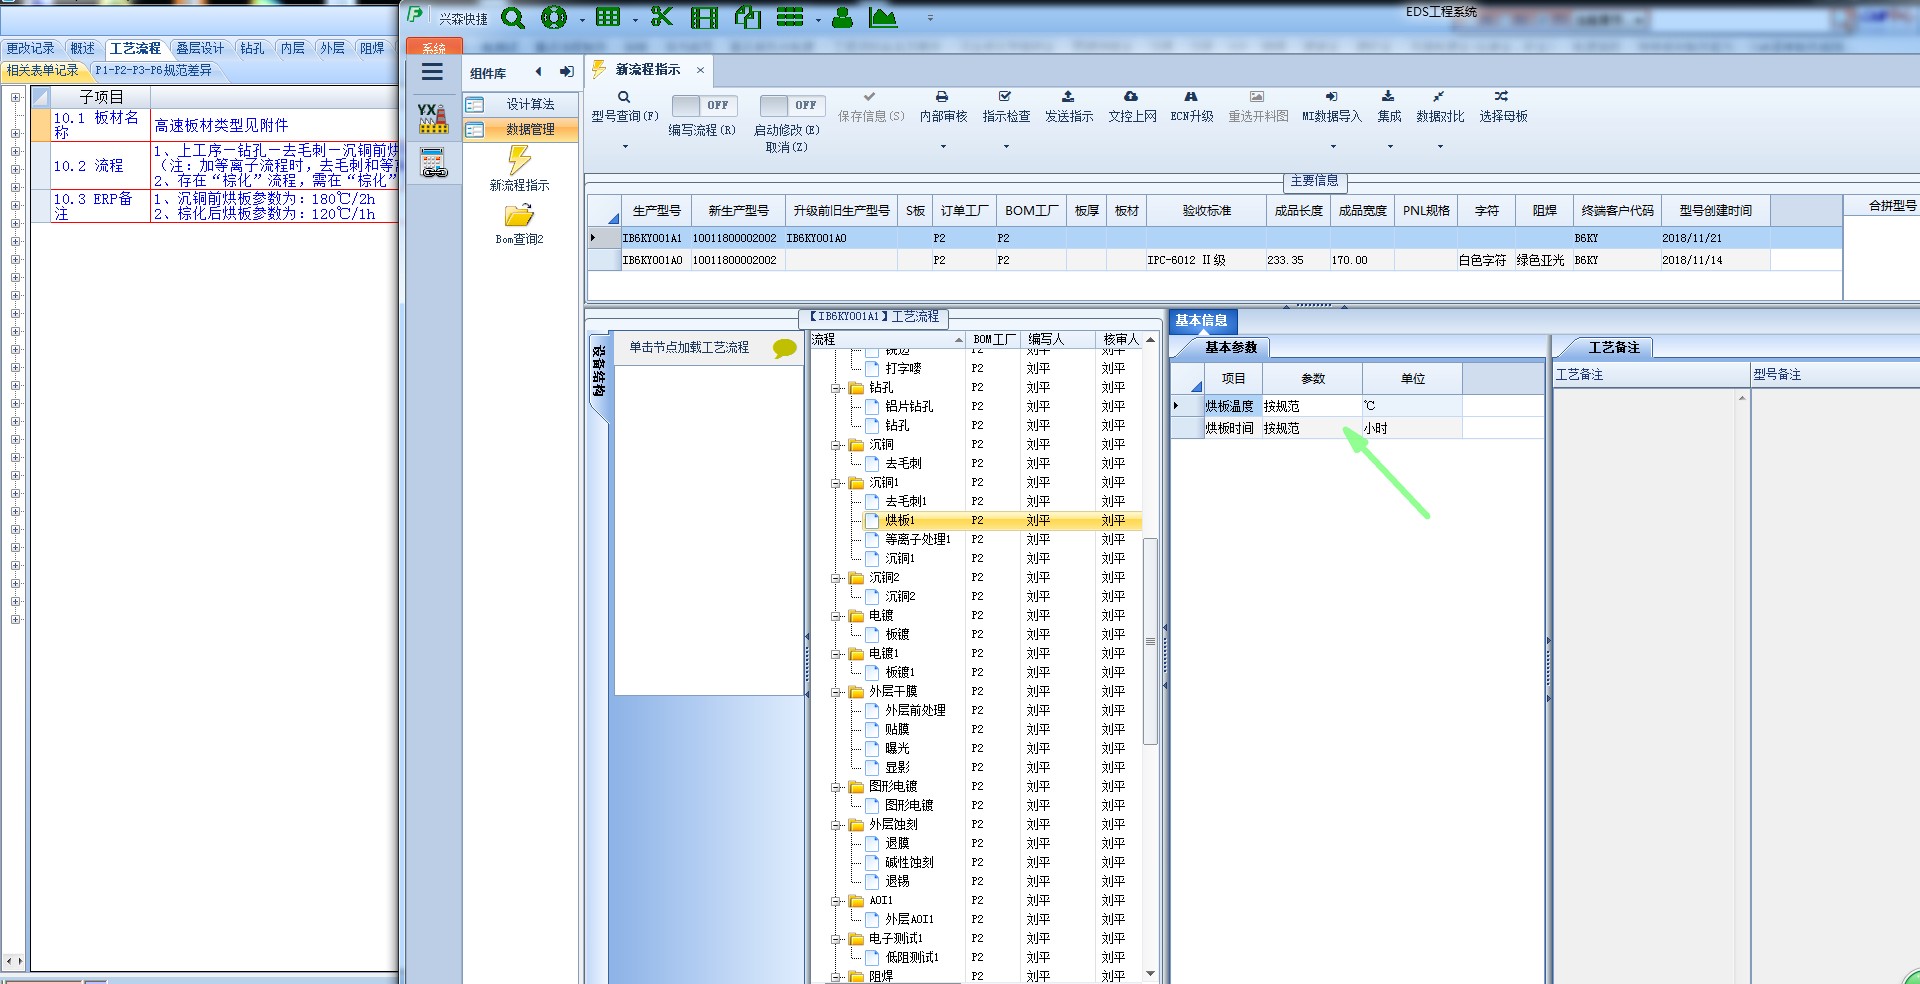Click the 10.2 流程 row in left window

coord(215,166)
